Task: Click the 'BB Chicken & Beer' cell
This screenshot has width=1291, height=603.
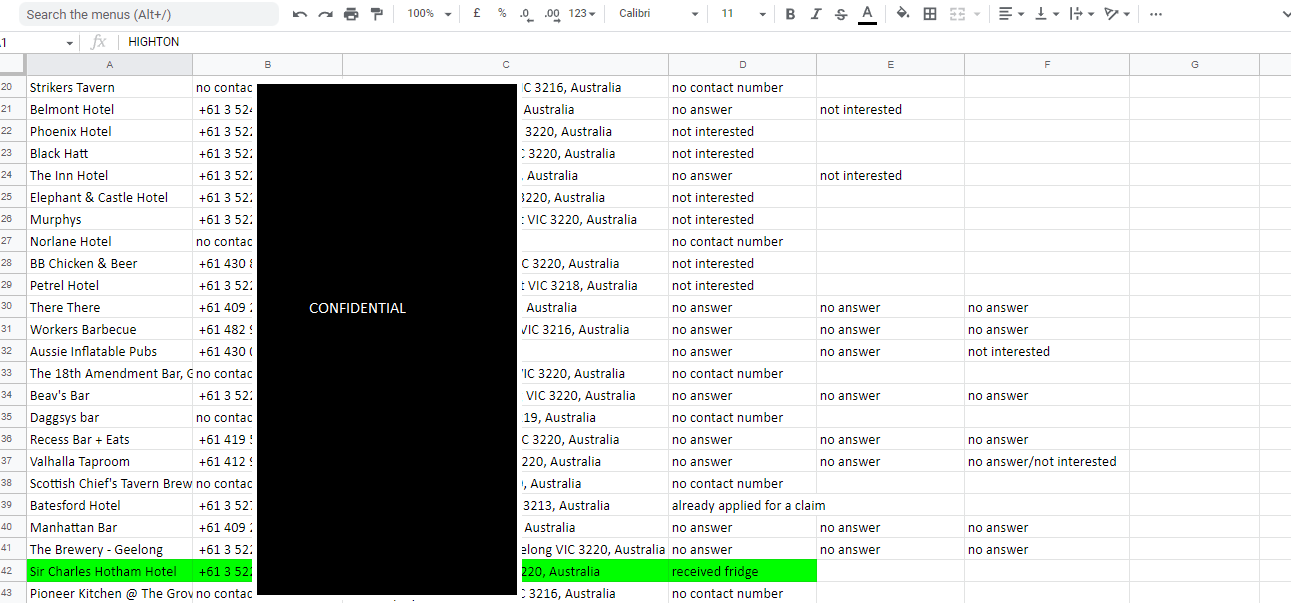Action: coord(110,263)
